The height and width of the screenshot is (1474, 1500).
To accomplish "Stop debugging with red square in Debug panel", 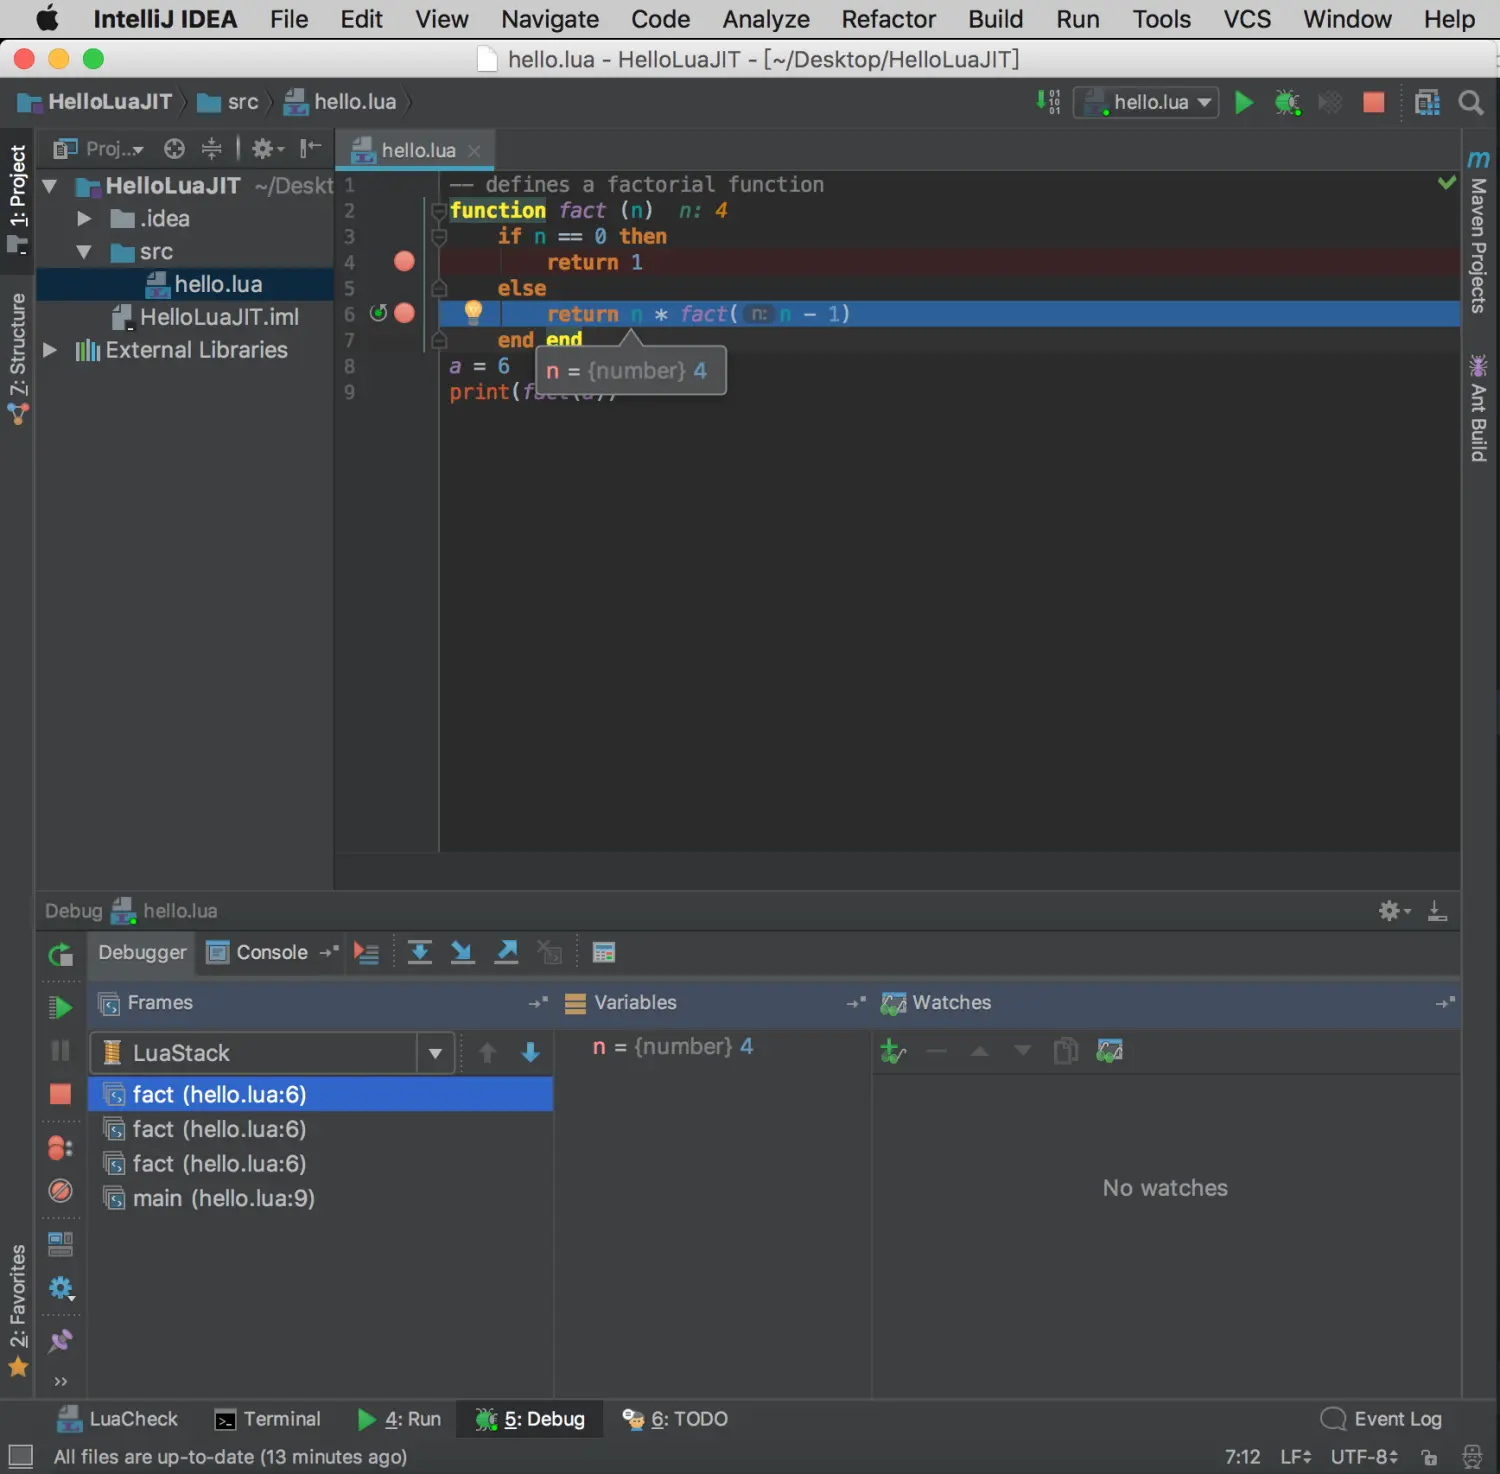I will pyautogui.click(x=60, y=1094).
